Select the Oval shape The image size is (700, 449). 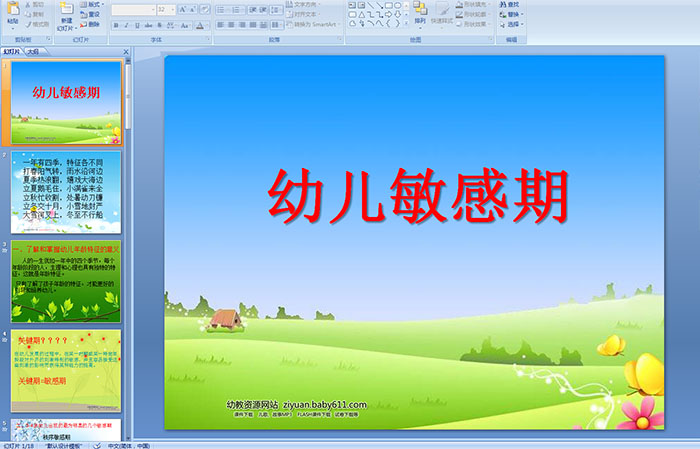point(398,5)
